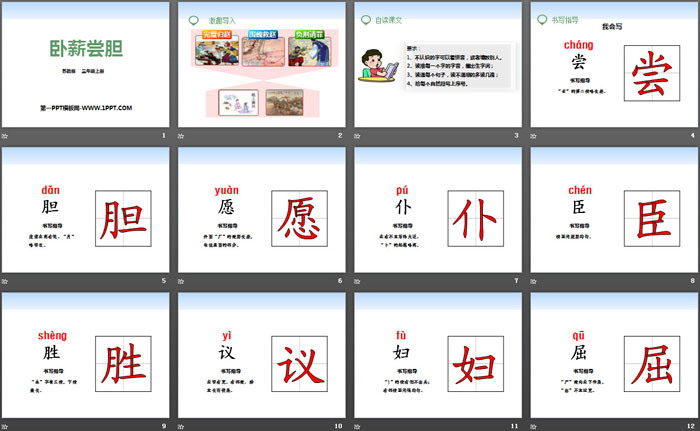The width and height of the screenshot is (700, 431).
Task: Click the animation star icon under slide 7
Action: tap(357, 281)
